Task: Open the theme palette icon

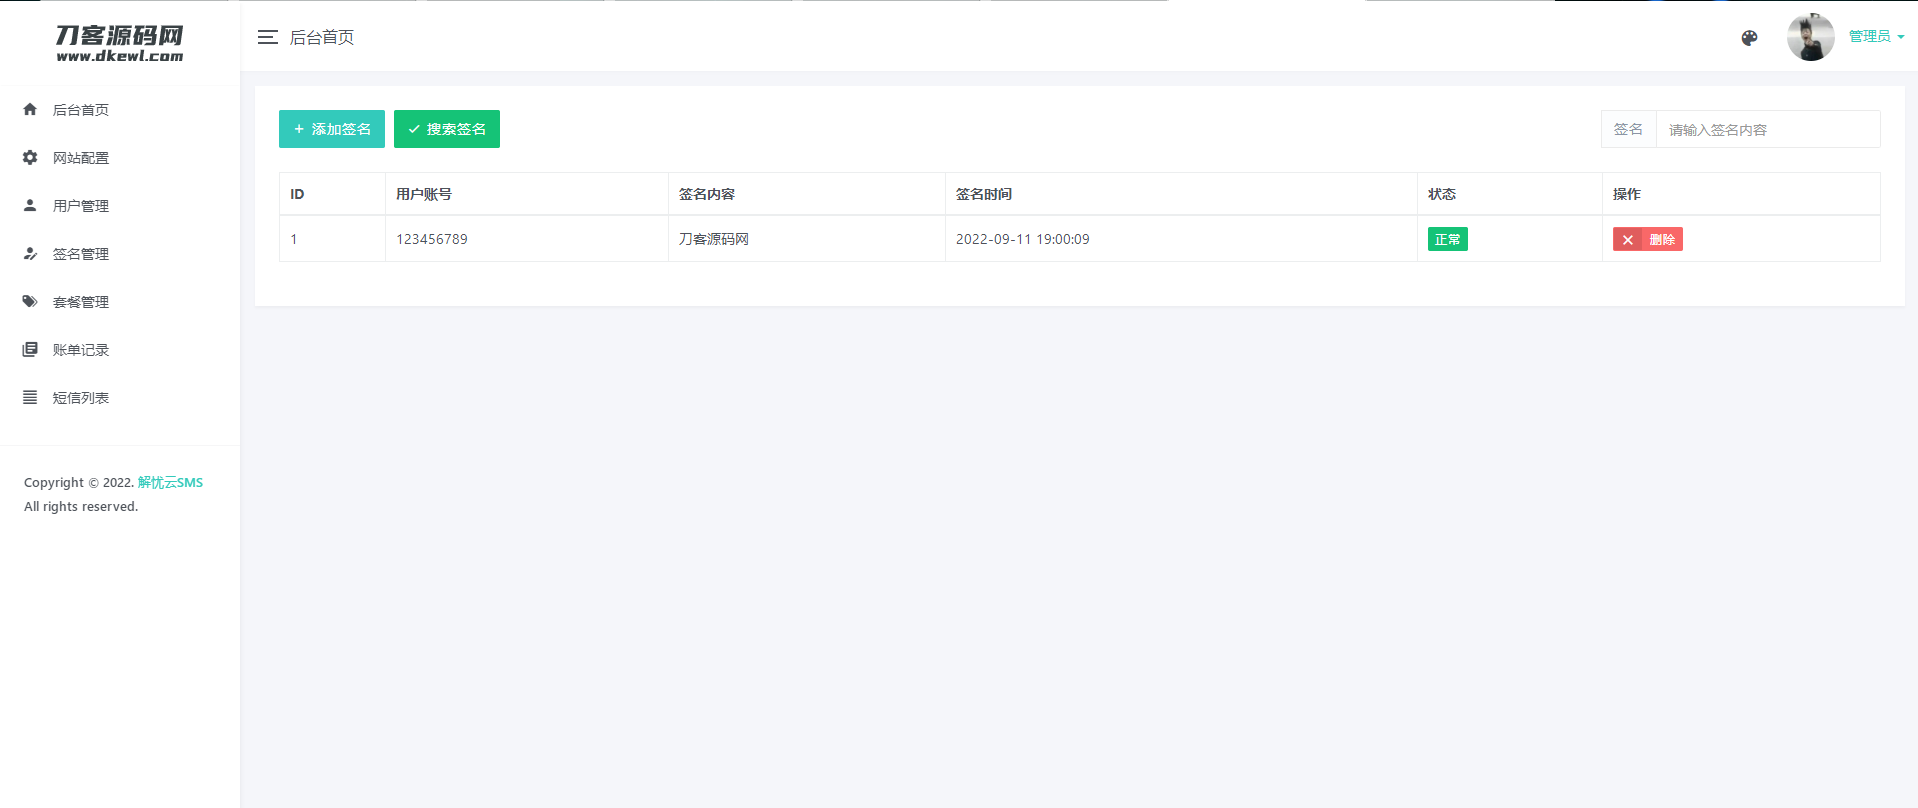Action: [x=1749, y=38]
